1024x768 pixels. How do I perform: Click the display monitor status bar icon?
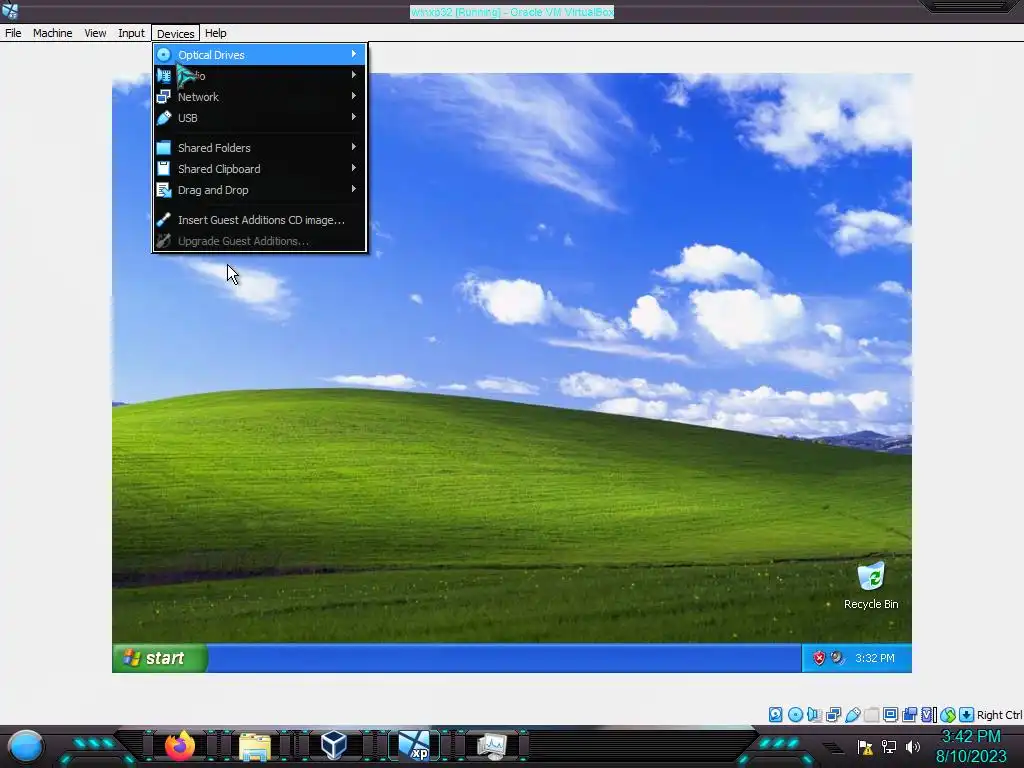[890, 714]
